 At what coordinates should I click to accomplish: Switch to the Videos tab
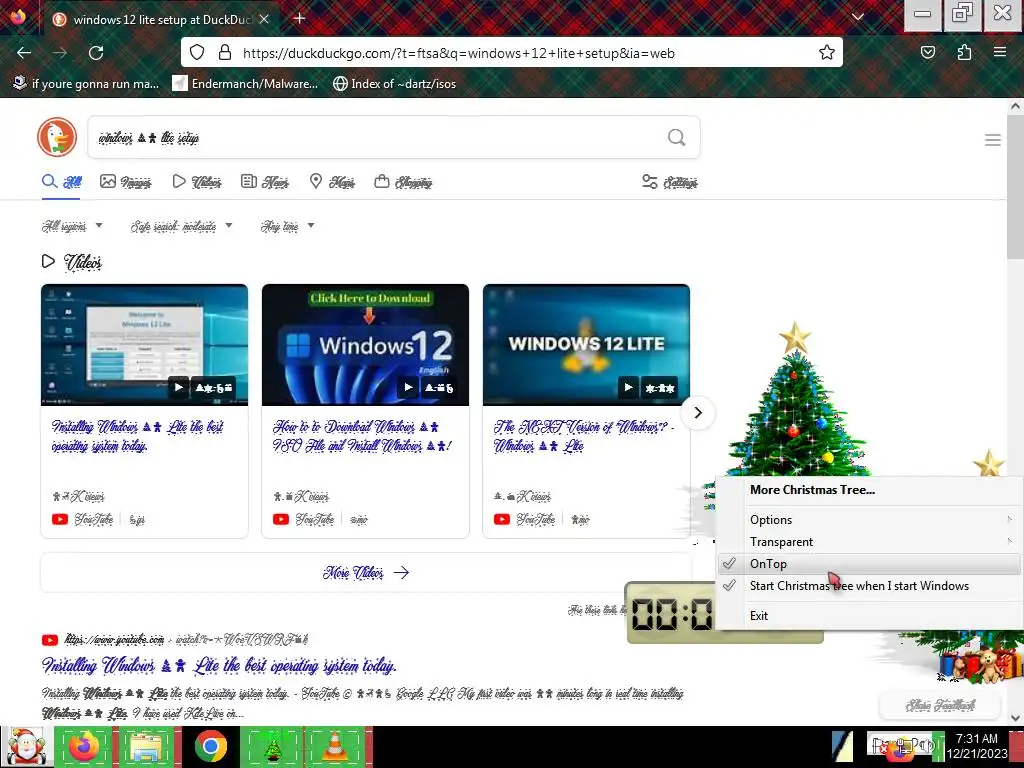point(197,182)
